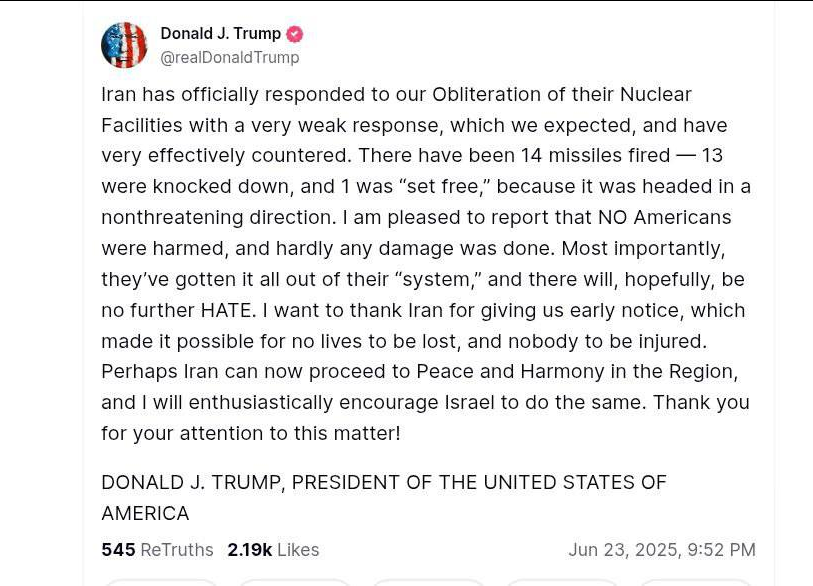Open the ReTruths count showing 545
Screen dimensions: 813x586
[x=118, y=549]
